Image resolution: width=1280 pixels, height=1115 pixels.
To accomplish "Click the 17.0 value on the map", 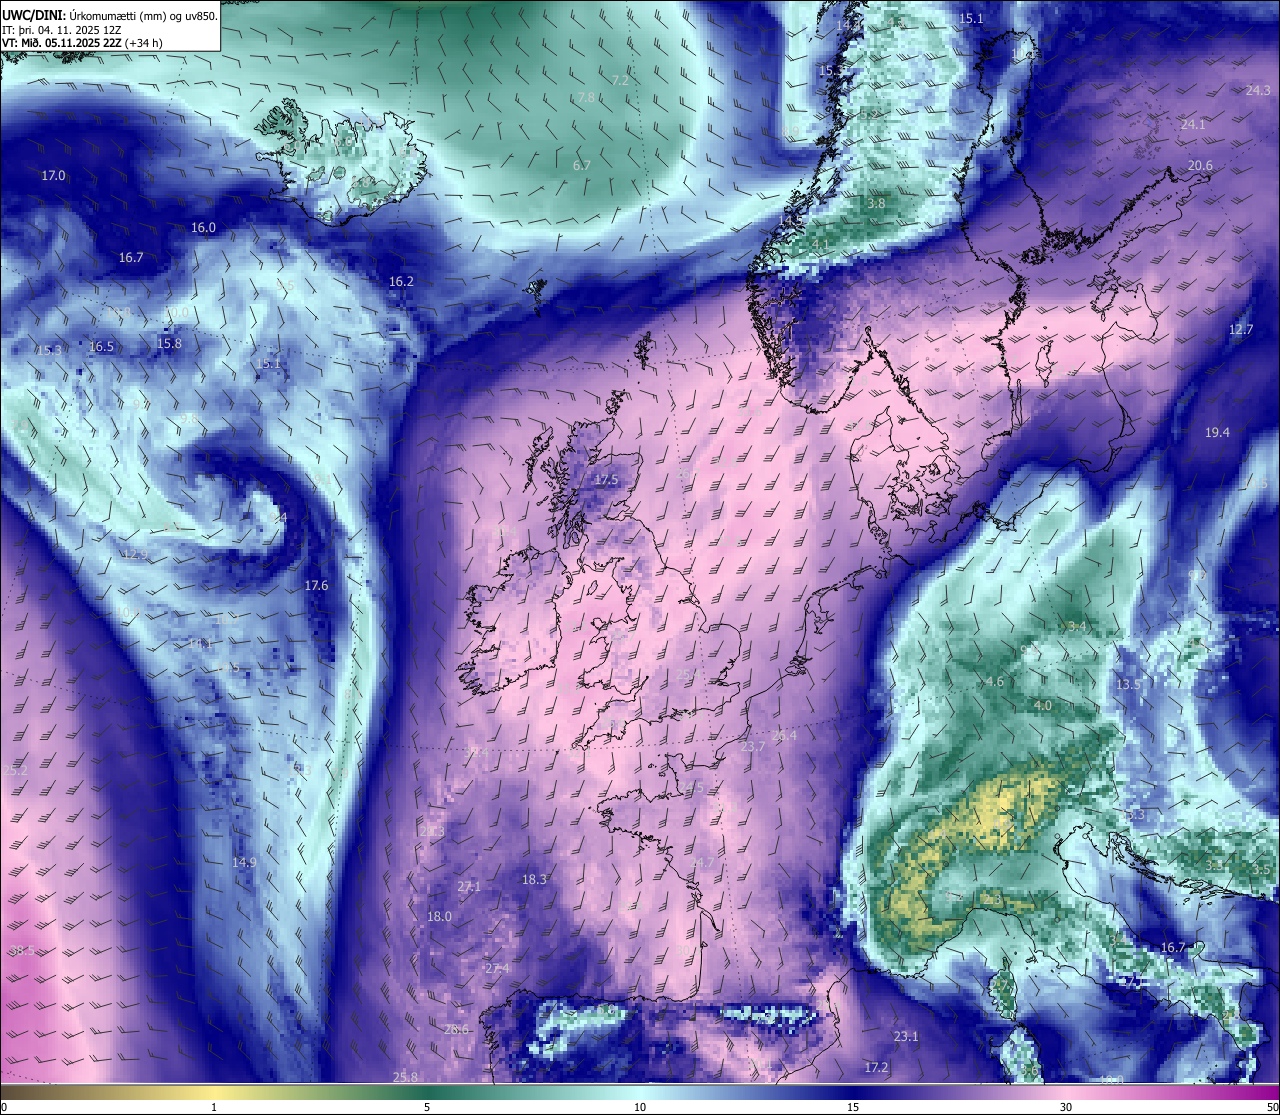I will [53, 176].
